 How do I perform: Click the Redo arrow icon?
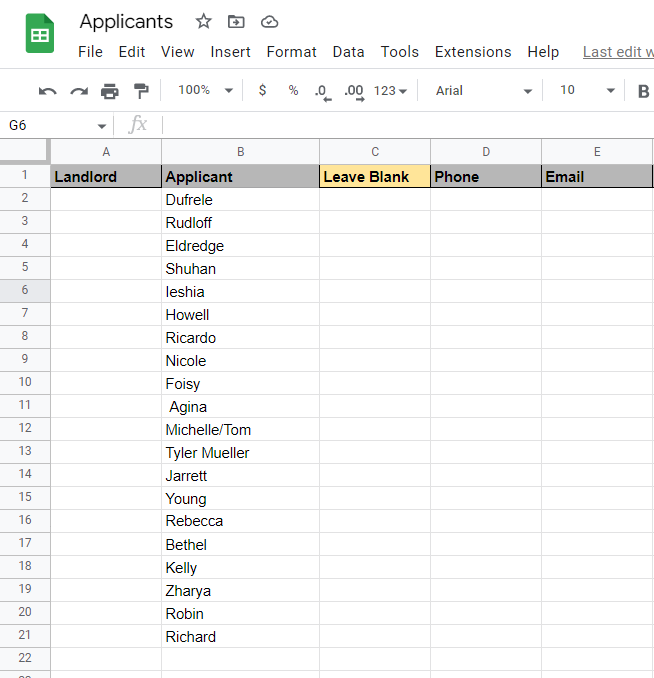tap(79, 91)
